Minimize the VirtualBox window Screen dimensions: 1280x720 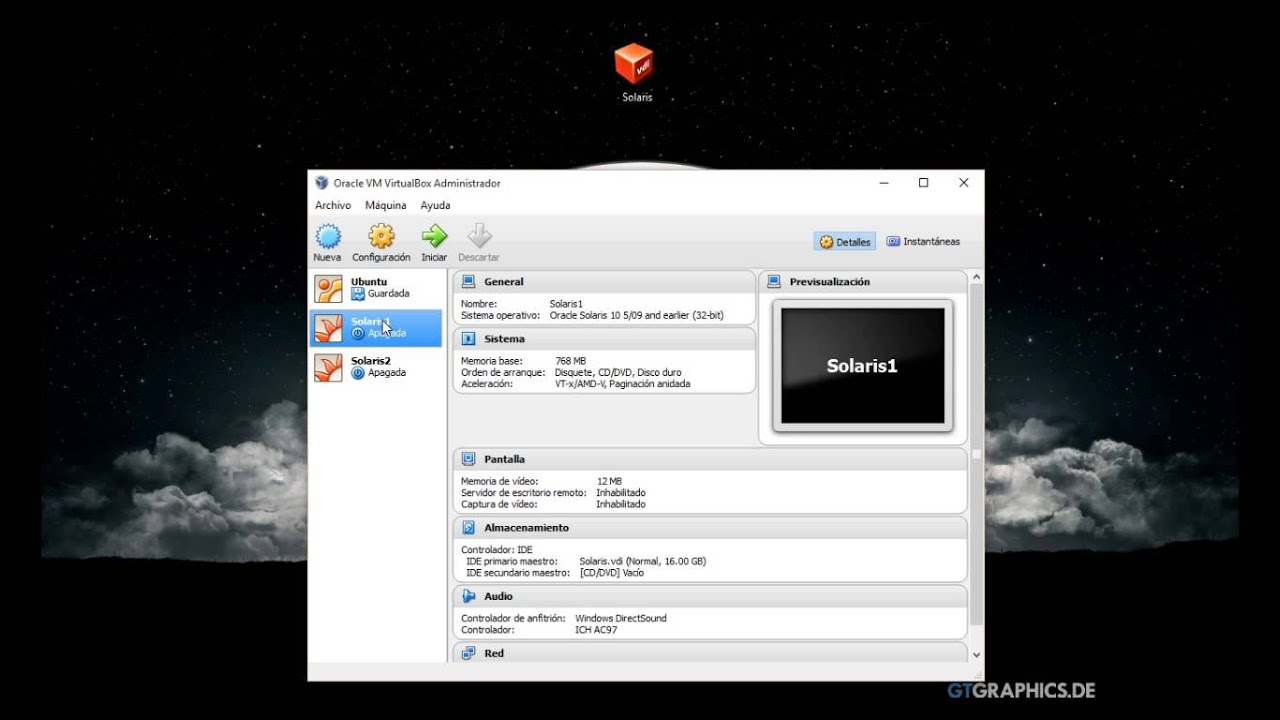point(885,183)
